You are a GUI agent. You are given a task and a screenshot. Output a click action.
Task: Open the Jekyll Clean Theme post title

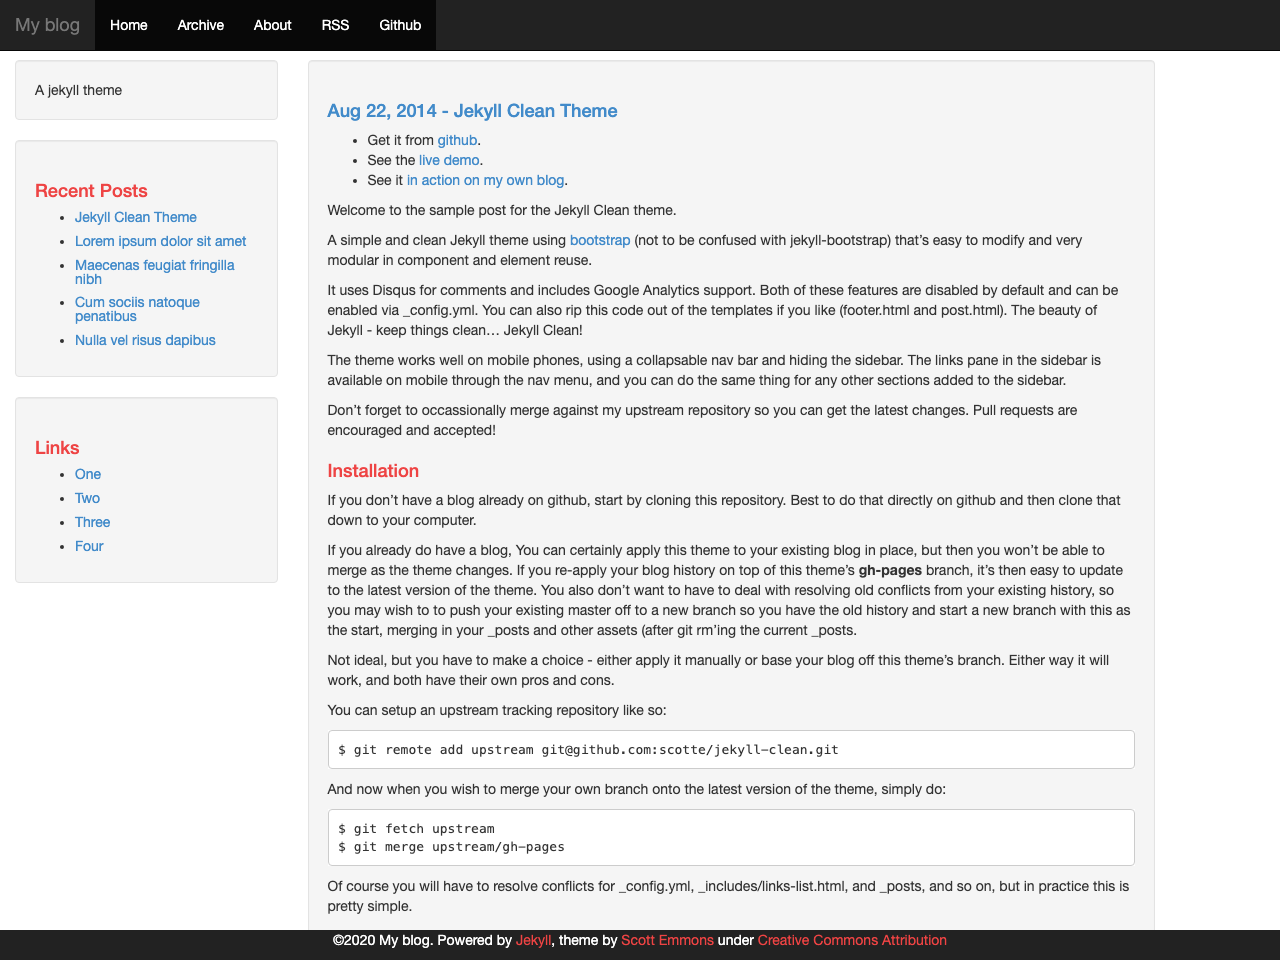click(472, 111)
